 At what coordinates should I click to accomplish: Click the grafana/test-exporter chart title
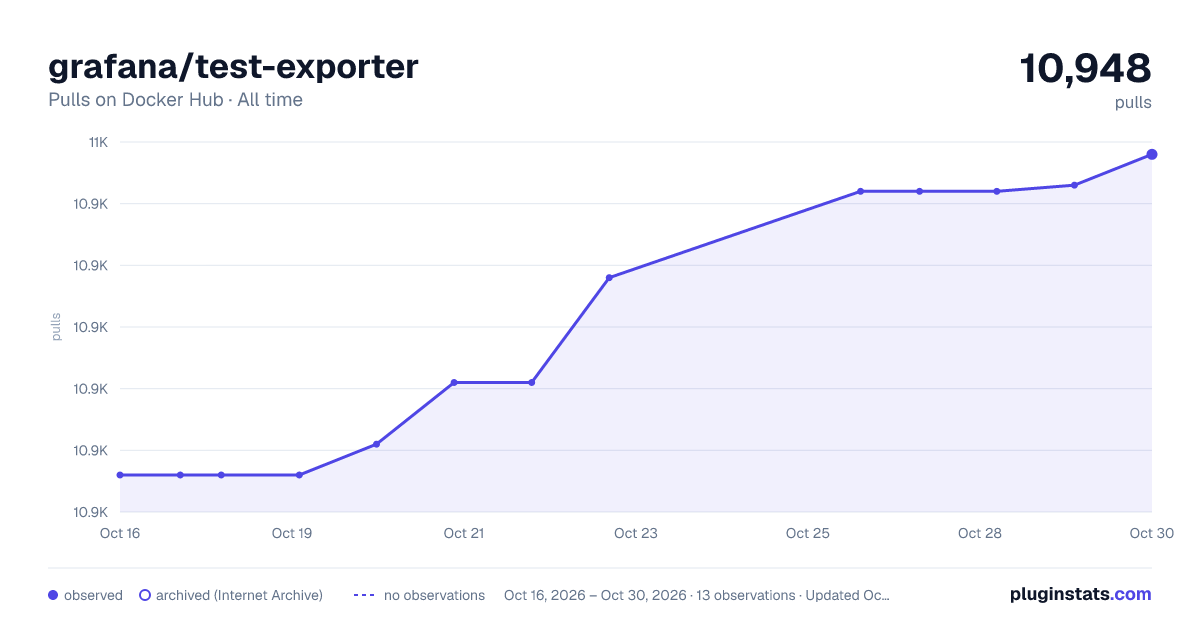point(233,66)
